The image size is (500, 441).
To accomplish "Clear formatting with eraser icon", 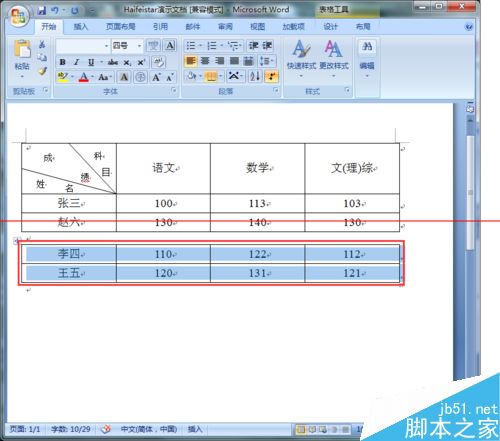I will pos(158,62).
